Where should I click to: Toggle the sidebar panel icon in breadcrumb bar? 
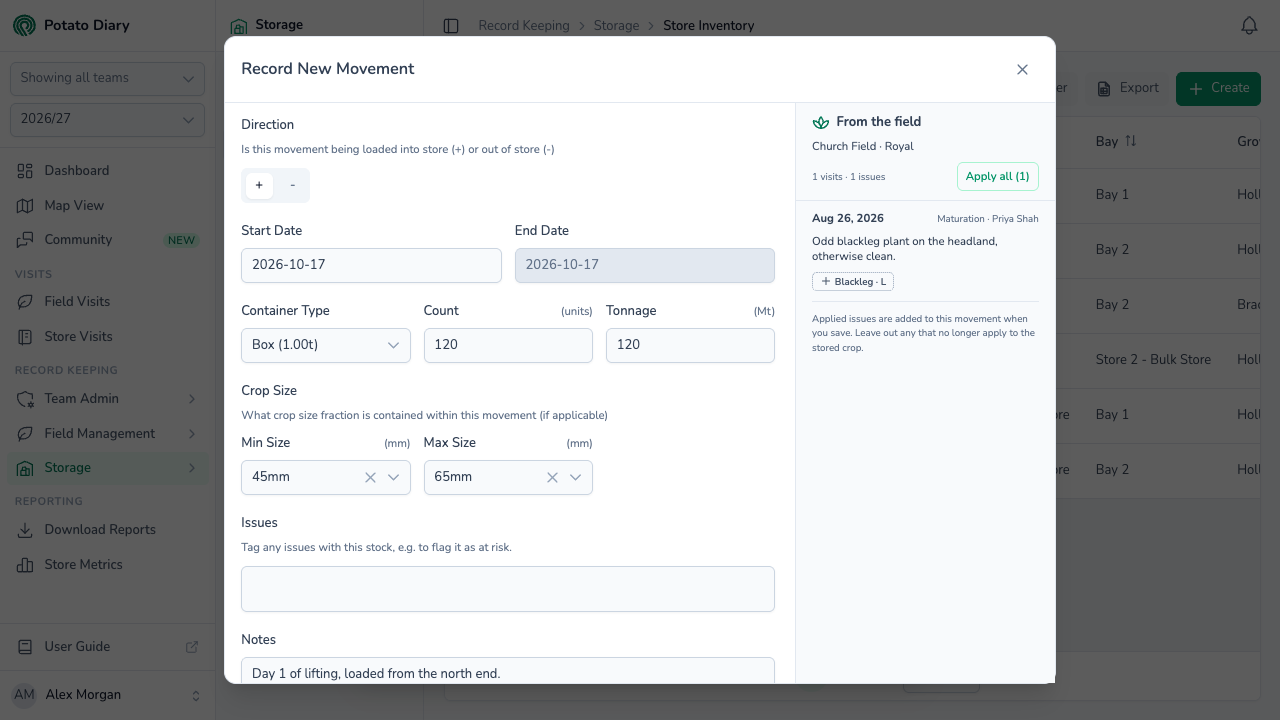click(x=451, y=26)
